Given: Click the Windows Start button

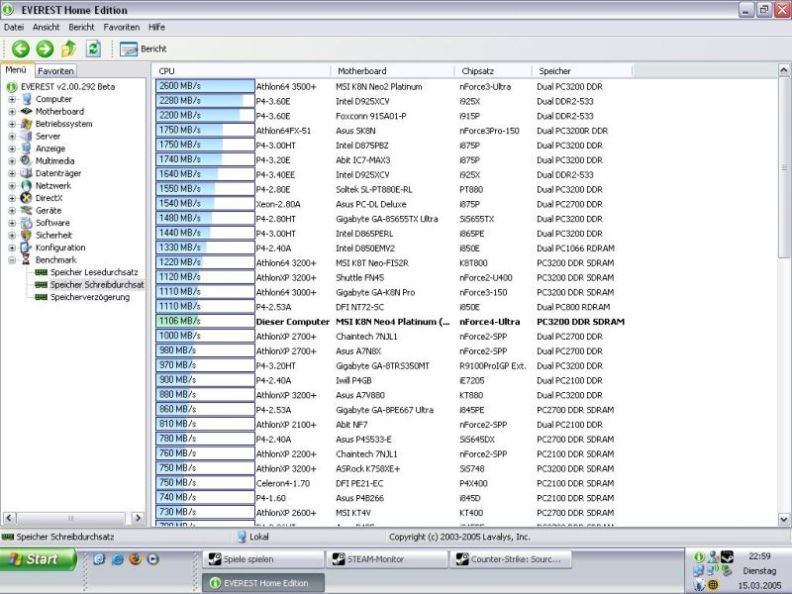Looking at the screenshot, I should [x=38, y=559].
